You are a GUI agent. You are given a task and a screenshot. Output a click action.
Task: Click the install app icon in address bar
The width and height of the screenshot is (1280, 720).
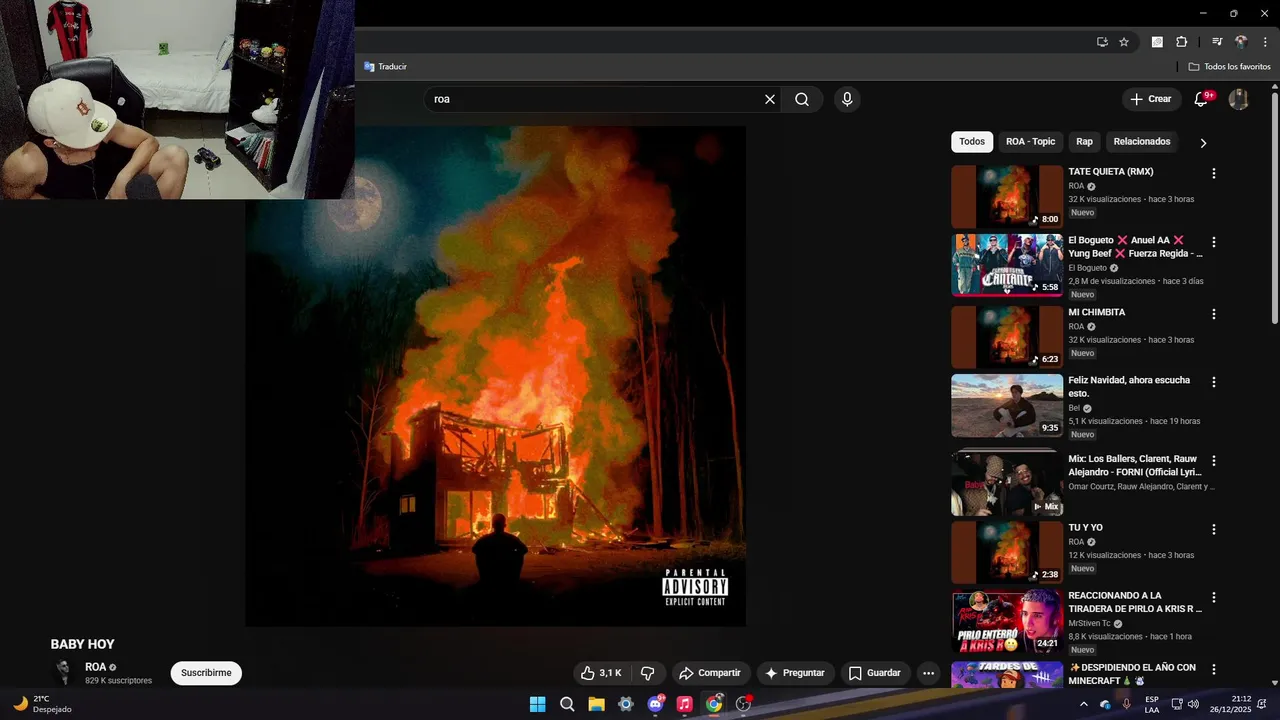tap(1102, 42)
